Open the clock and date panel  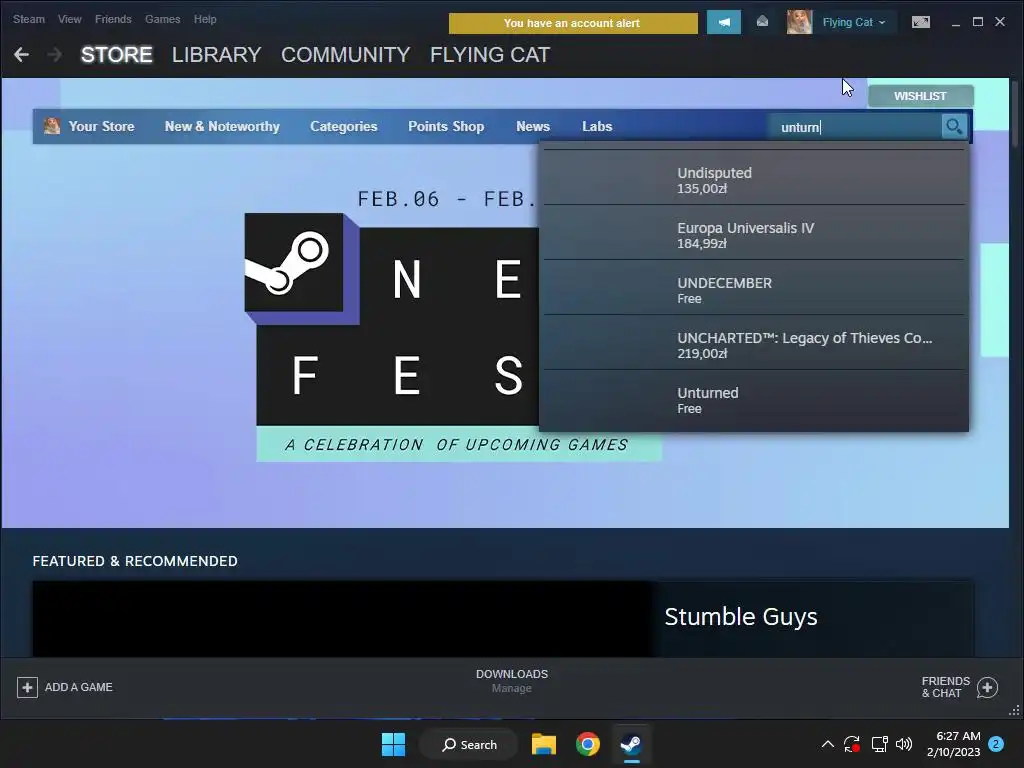pyautogui.click(x=953, y=744)
